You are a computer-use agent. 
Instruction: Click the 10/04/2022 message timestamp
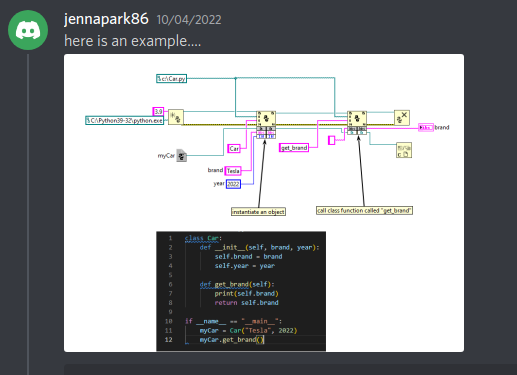point(189,20)
